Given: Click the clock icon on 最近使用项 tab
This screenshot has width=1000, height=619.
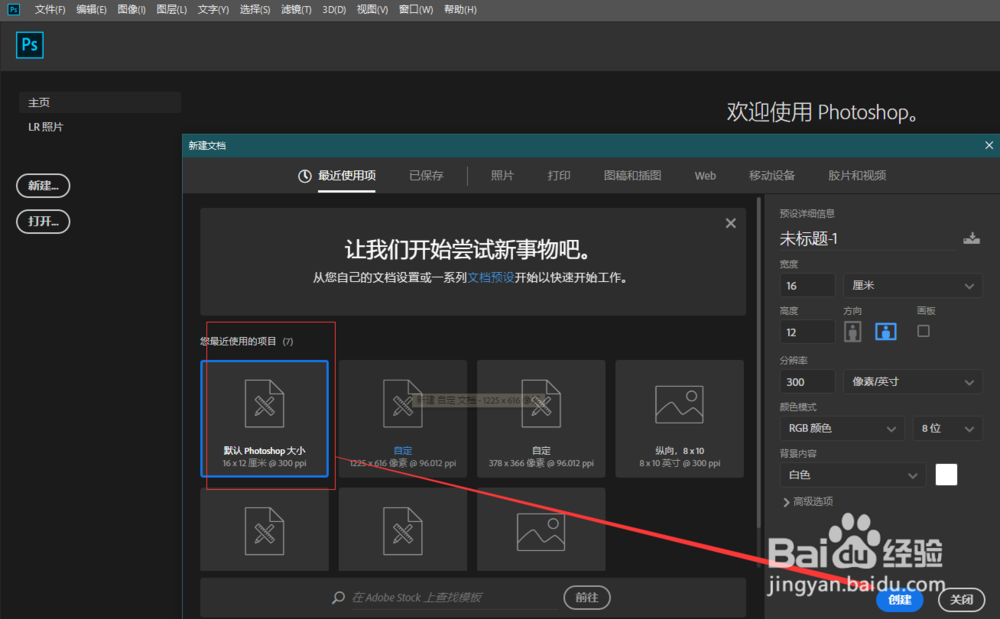Looking at the screenshot, I should (x=305, y=176).
